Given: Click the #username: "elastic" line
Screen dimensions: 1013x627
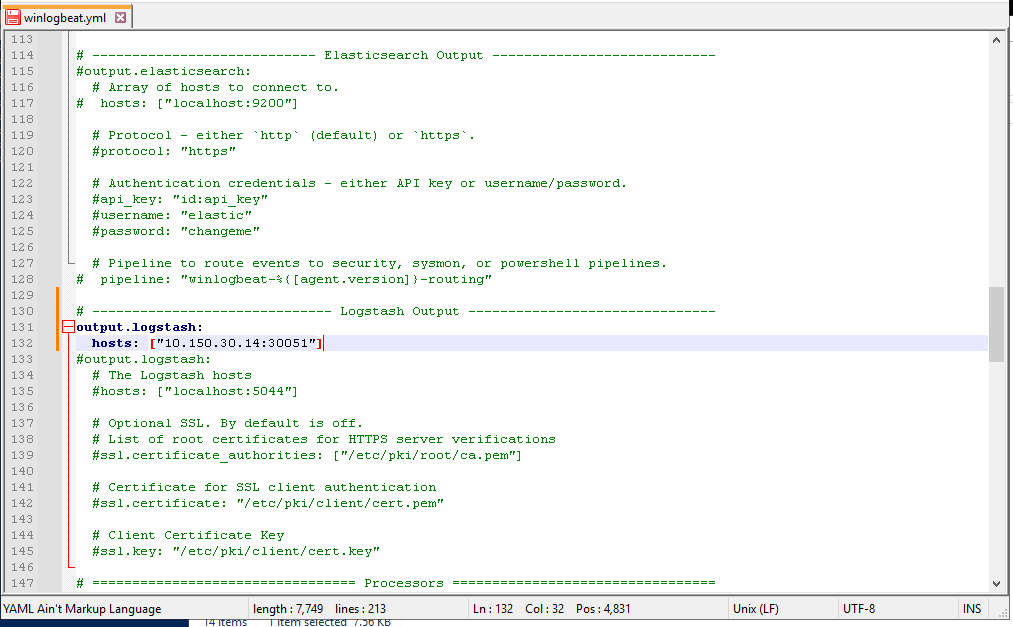Looking at the screenshot, I should click(172, 215).
